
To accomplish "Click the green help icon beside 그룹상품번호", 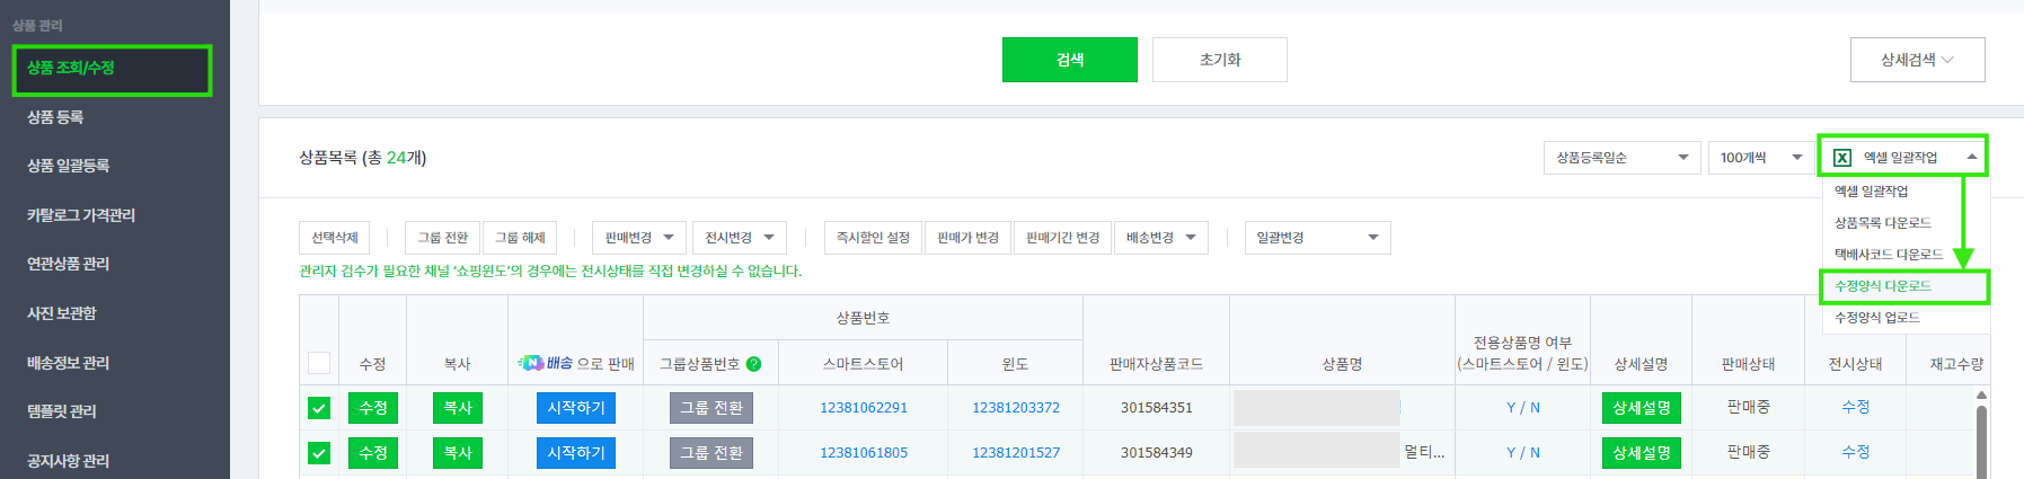I will pyautogui.click(x=754, y=364).
